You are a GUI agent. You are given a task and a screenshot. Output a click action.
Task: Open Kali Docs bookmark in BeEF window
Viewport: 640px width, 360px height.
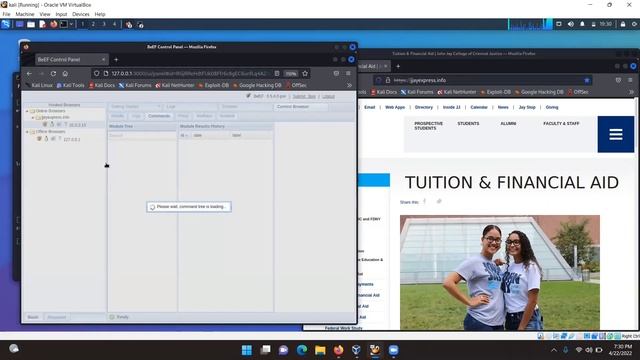click(x=102, y=85)
